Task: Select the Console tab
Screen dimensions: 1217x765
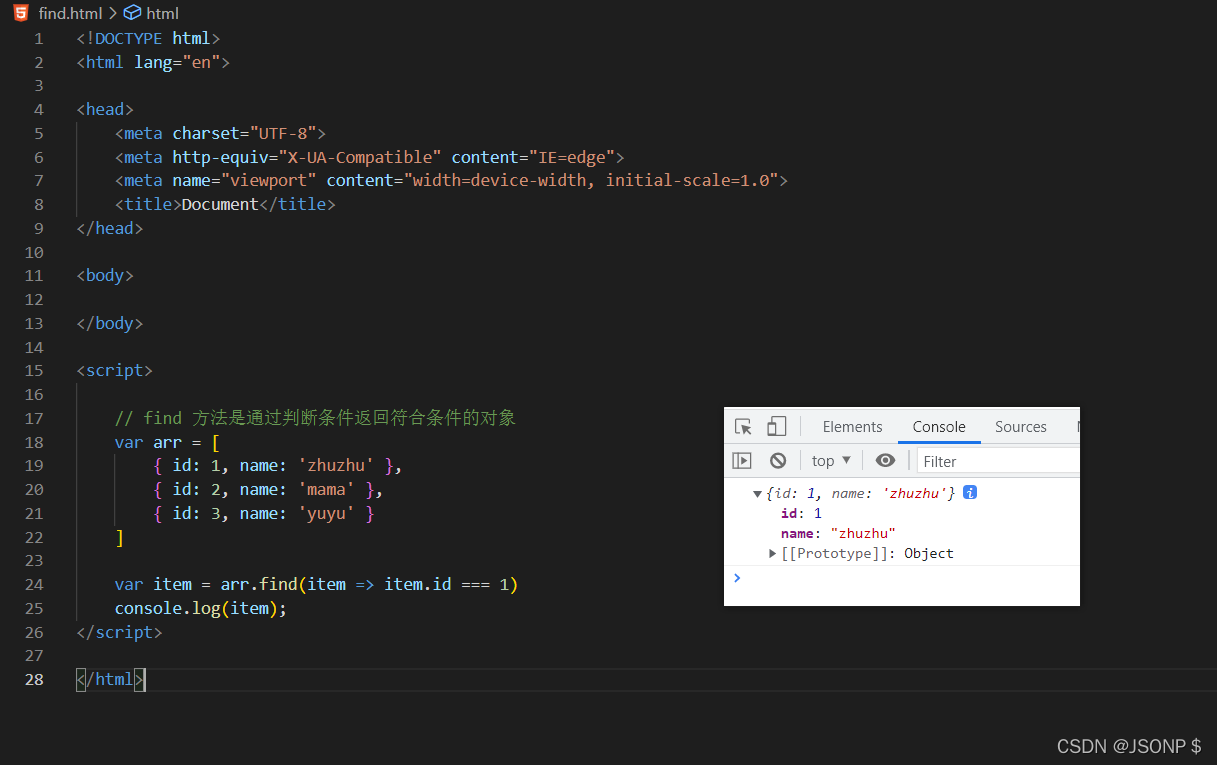Action: (x=939, y=427)
